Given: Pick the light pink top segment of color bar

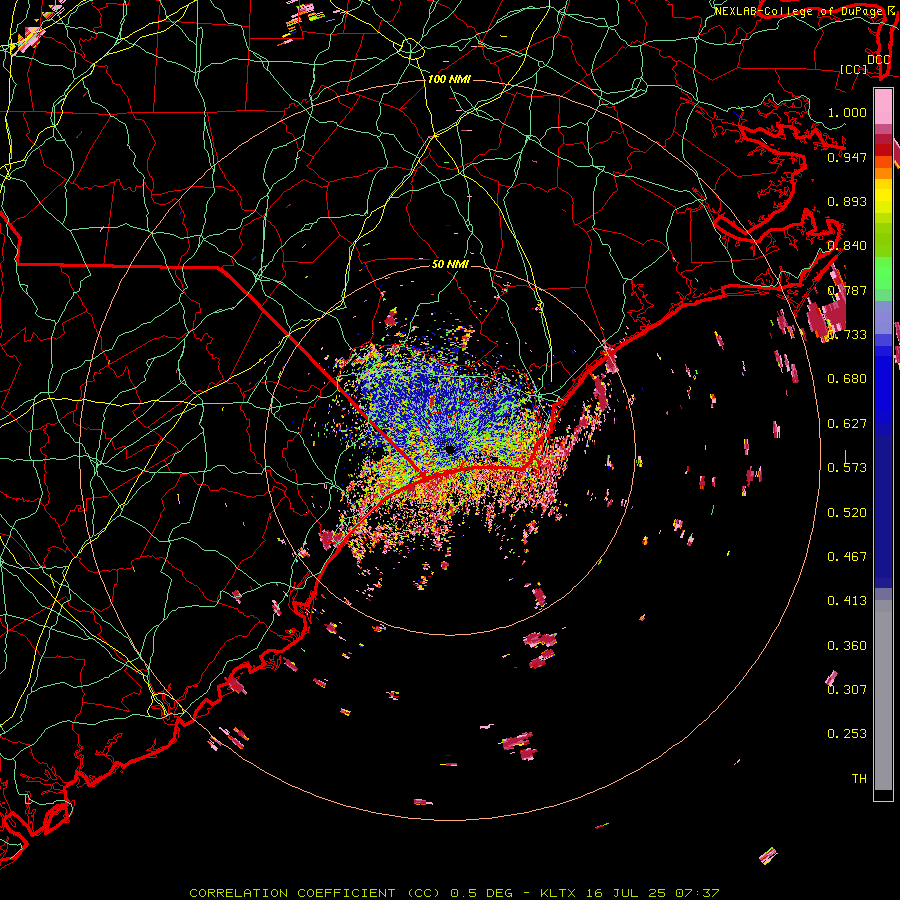Looking at the screenshot, I should pyautogui.click(x=883, y=106).
